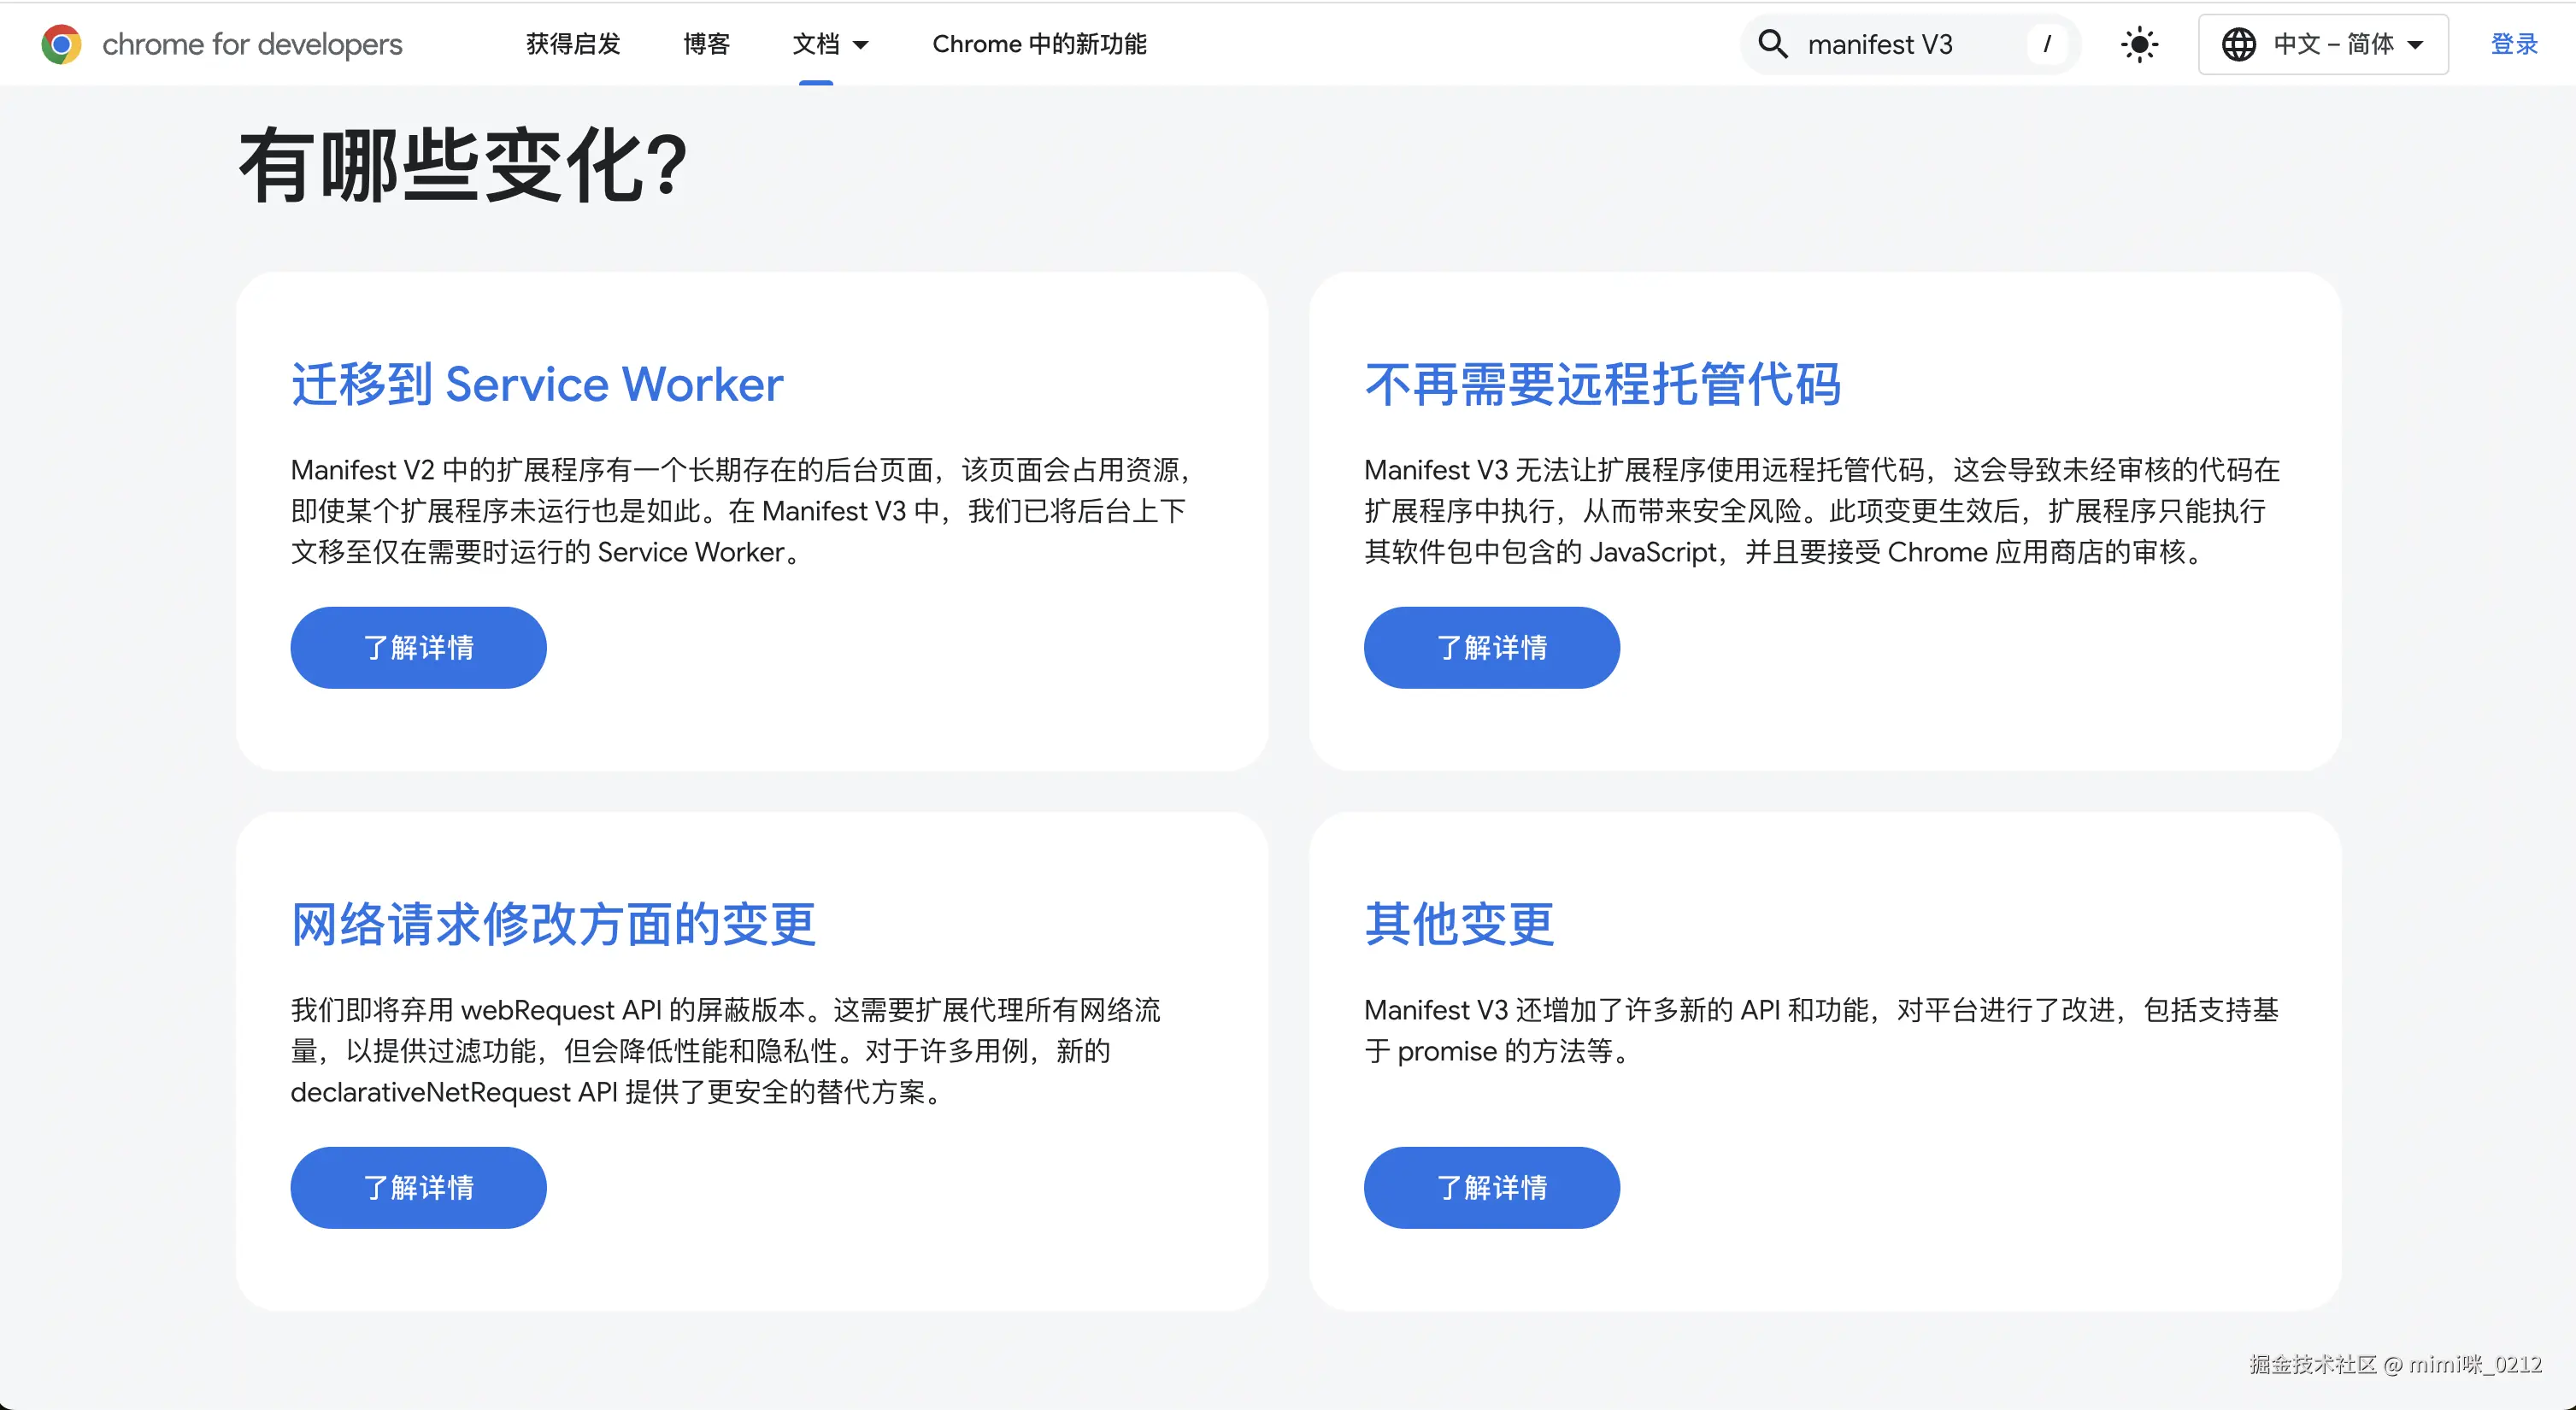Click the Chrome logo icon
The width and height of the screenshot is (2576, 1410).
click(x=61, y=44)
